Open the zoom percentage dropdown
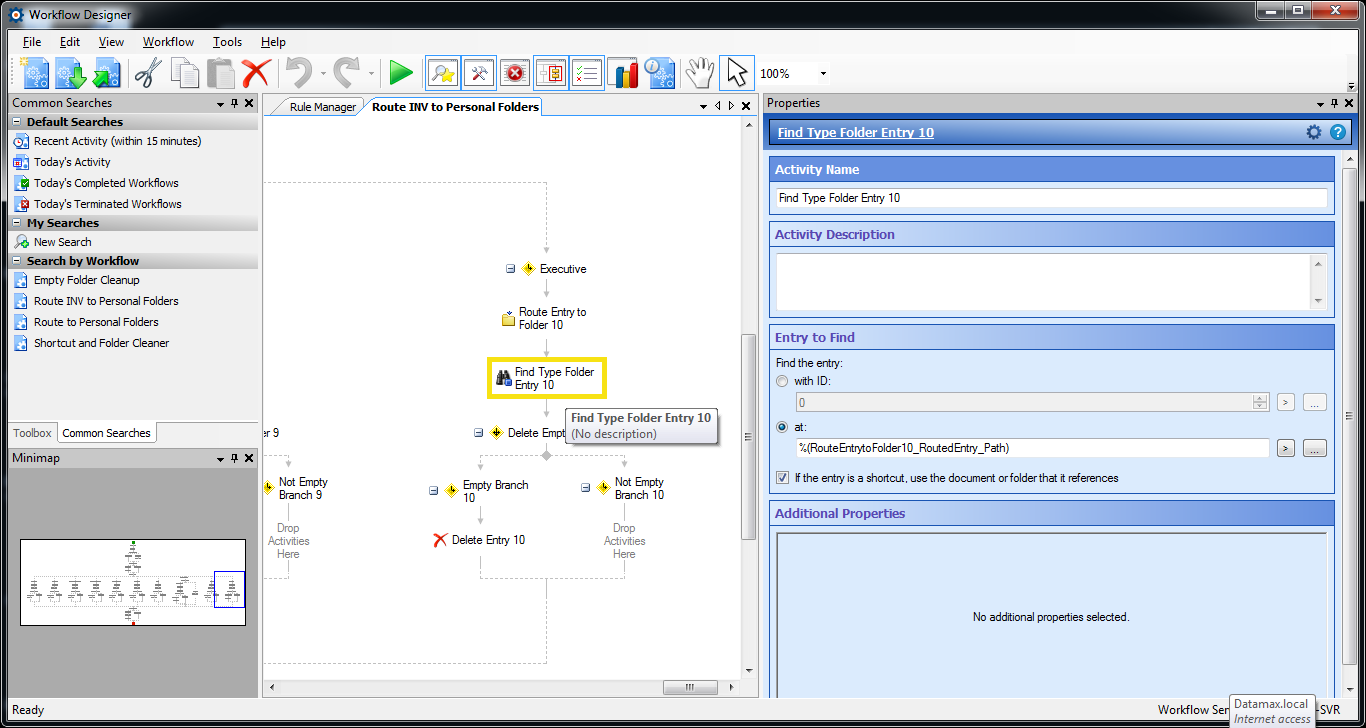Image resolution: width=1366 pixels, height=728 pixels. 823,74
